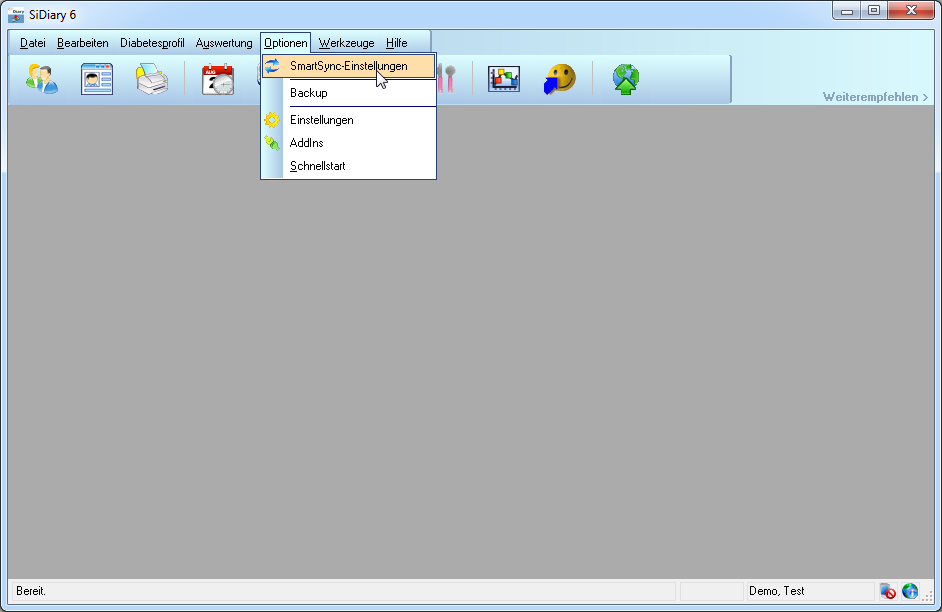Open the statistics chart toolbar icon
Image resolution: width=942 pixels, height=612 pixels.
(x=504, y=79)
